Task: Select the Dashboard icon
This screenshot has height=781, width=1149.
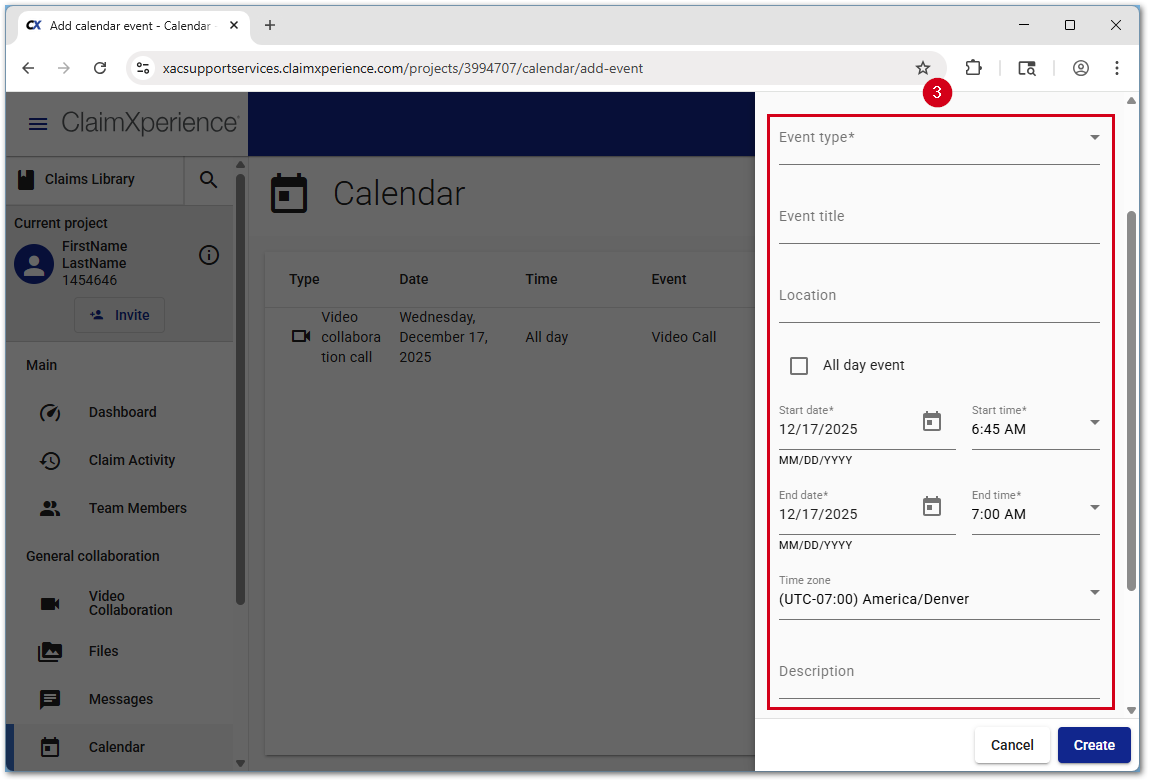Action: coord(50,412)
